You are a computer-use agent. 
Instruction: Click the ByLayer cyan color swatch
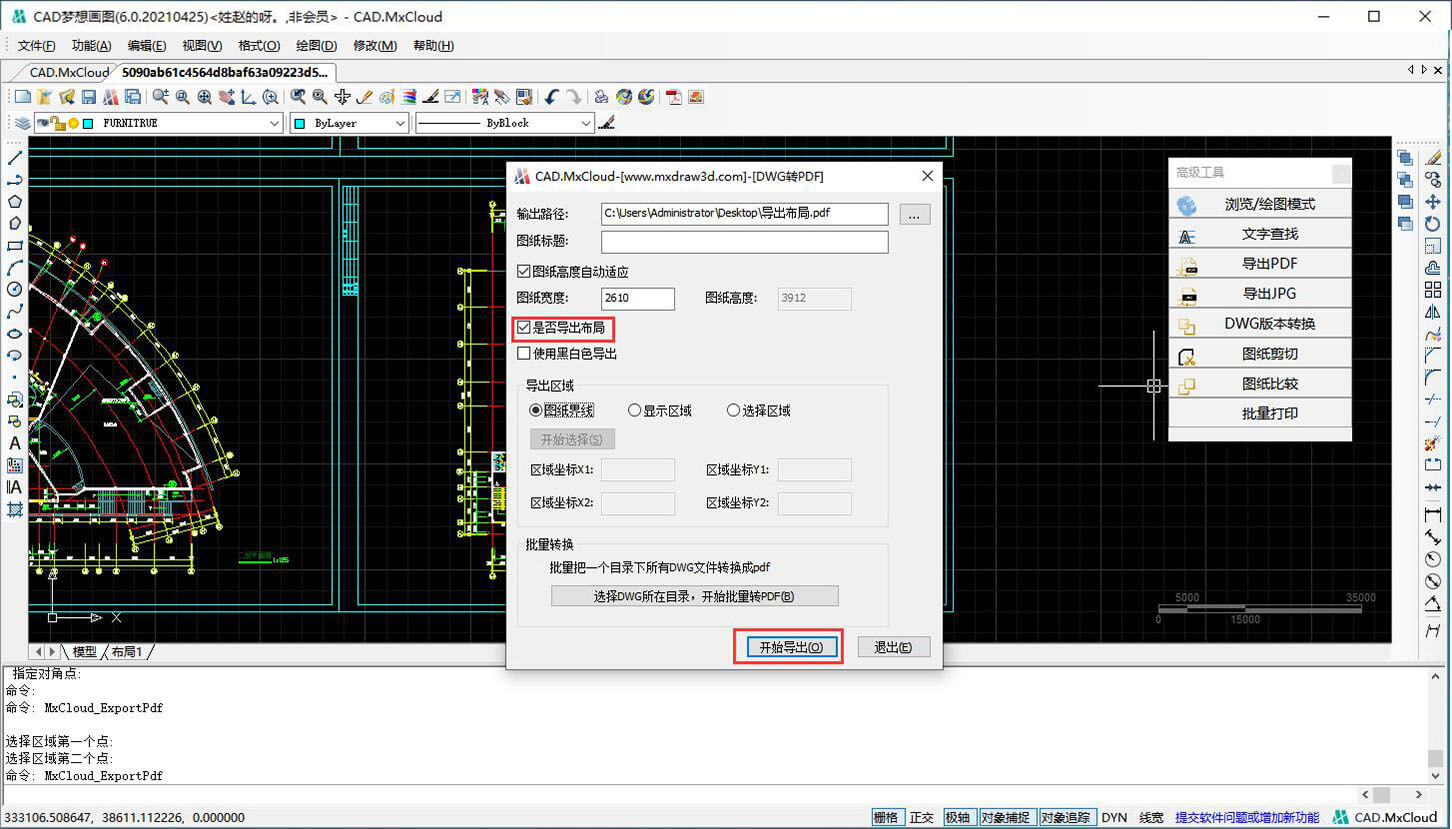pos(300,123)
